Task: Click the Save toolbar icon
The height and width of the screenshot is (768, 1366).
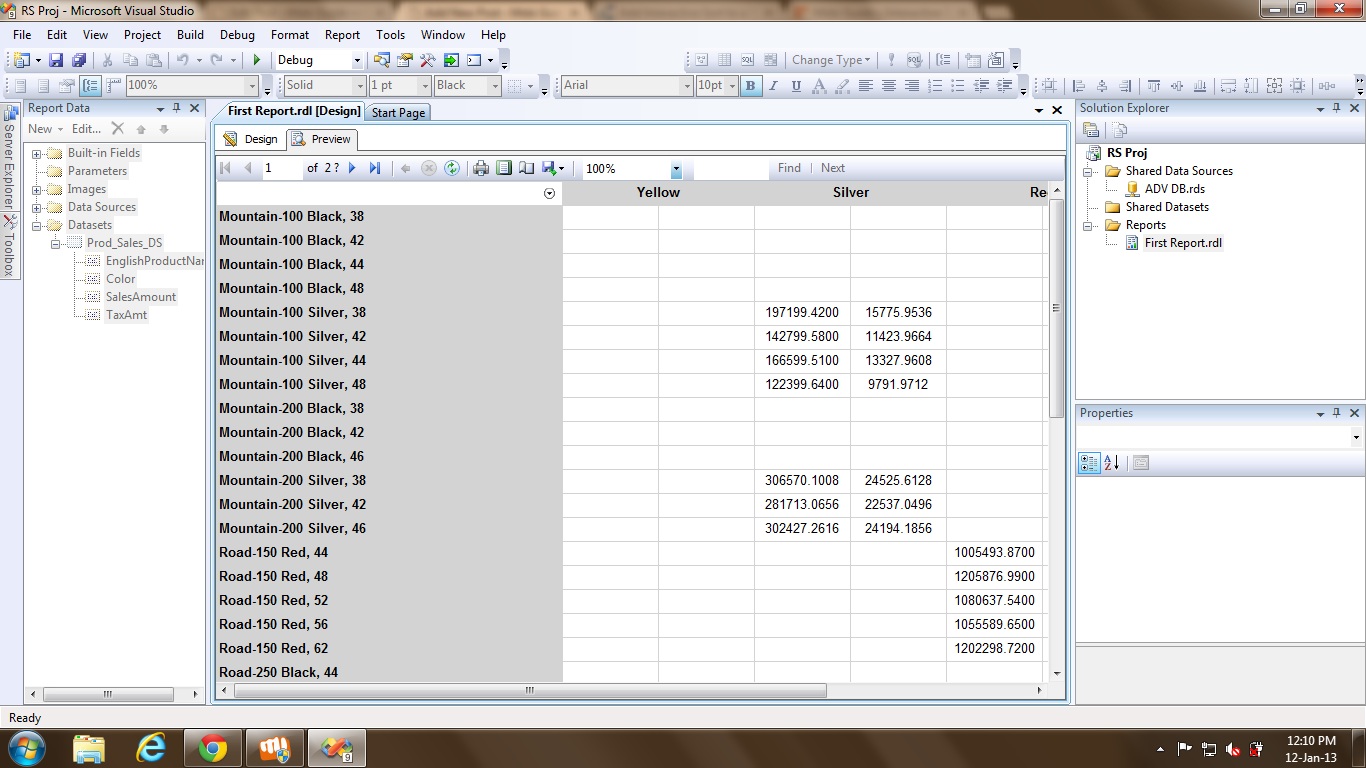Action: pyautogui.click(x=56, y=61)
